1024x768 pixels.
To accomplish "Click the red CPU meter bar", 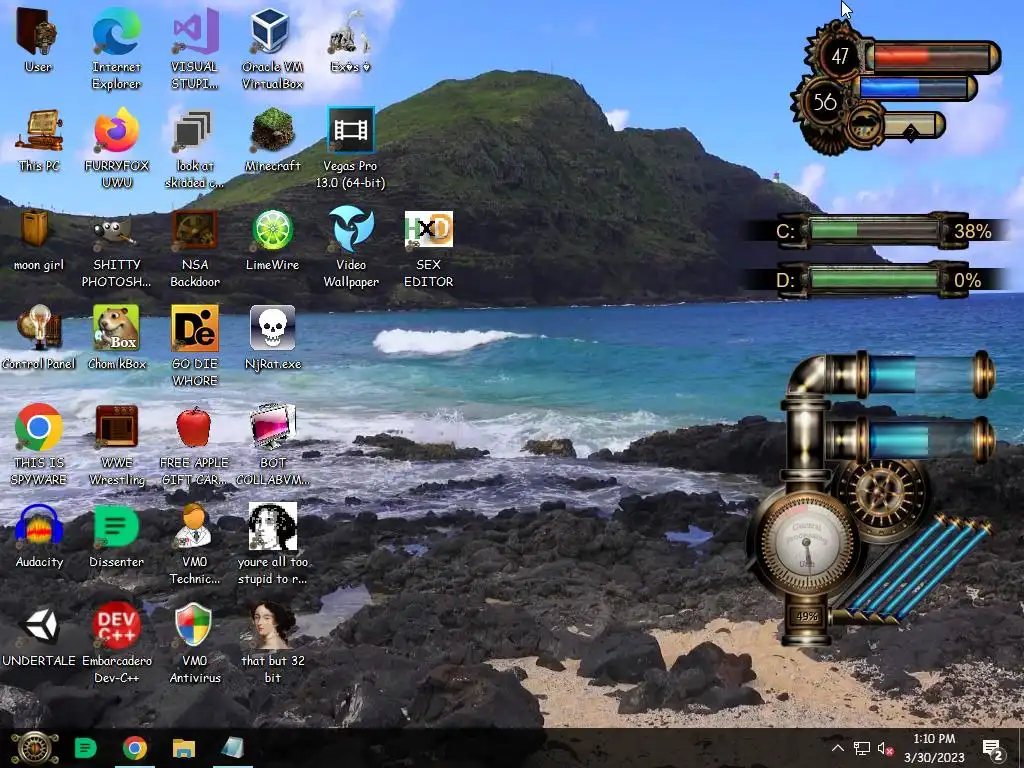I will coord(932,57).
